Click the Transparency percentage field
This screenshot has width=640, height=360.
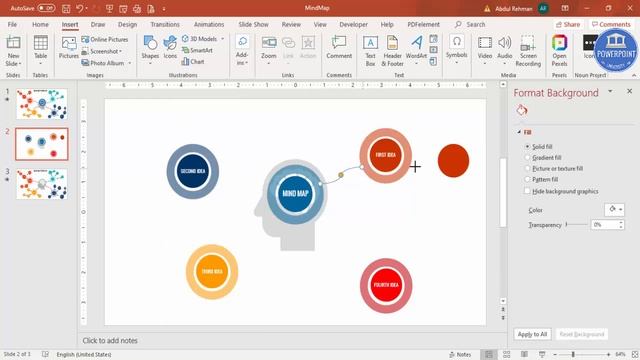click(604, 224)
